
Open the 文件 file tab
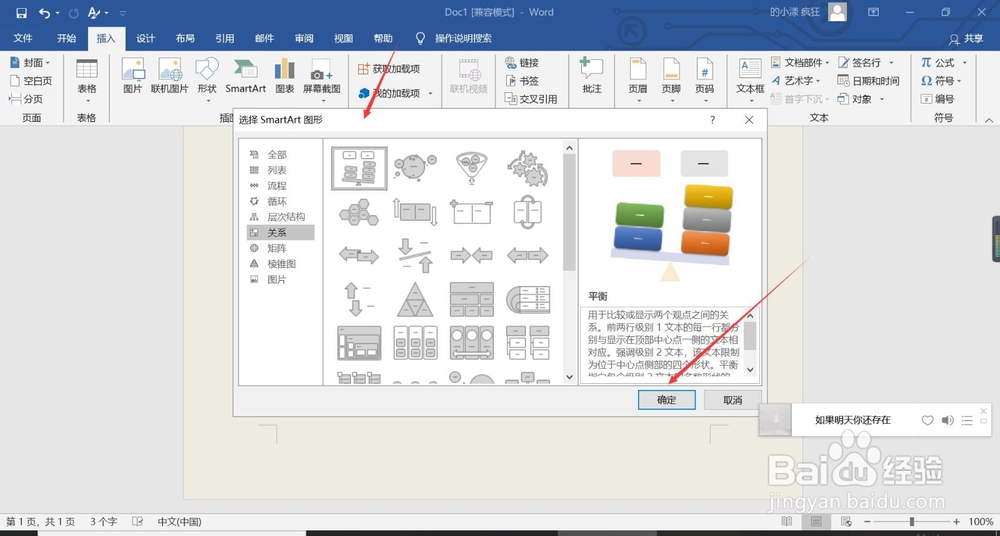coord(23,38)
